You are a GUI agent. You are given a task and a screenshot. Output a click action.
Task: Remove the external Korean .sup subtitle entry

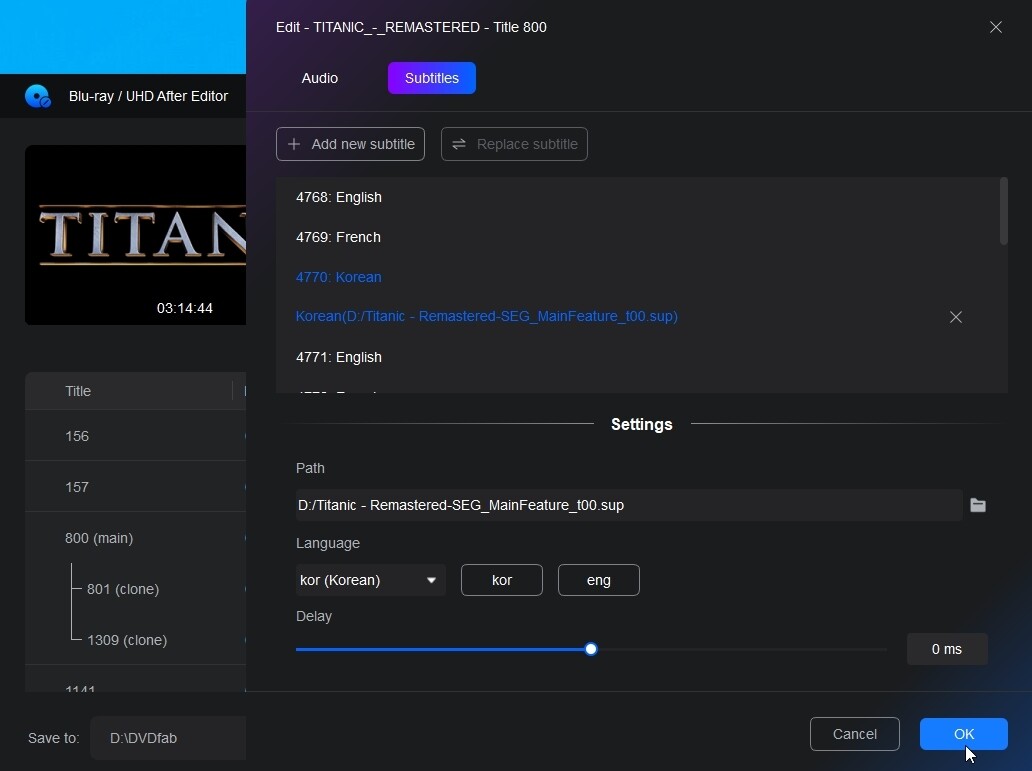(955, 317)
